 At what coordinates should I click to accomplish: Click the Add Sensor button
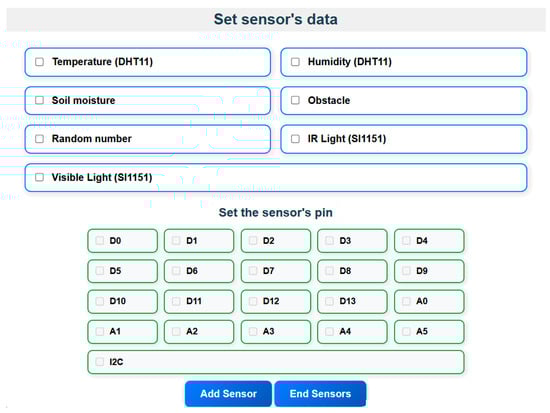click(228, 394)
